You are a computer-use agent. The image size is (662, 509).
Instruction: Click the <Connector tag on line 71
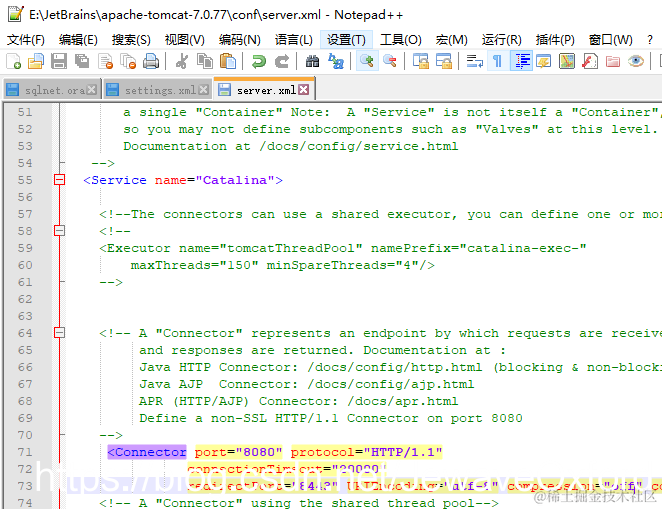(147, 452)
